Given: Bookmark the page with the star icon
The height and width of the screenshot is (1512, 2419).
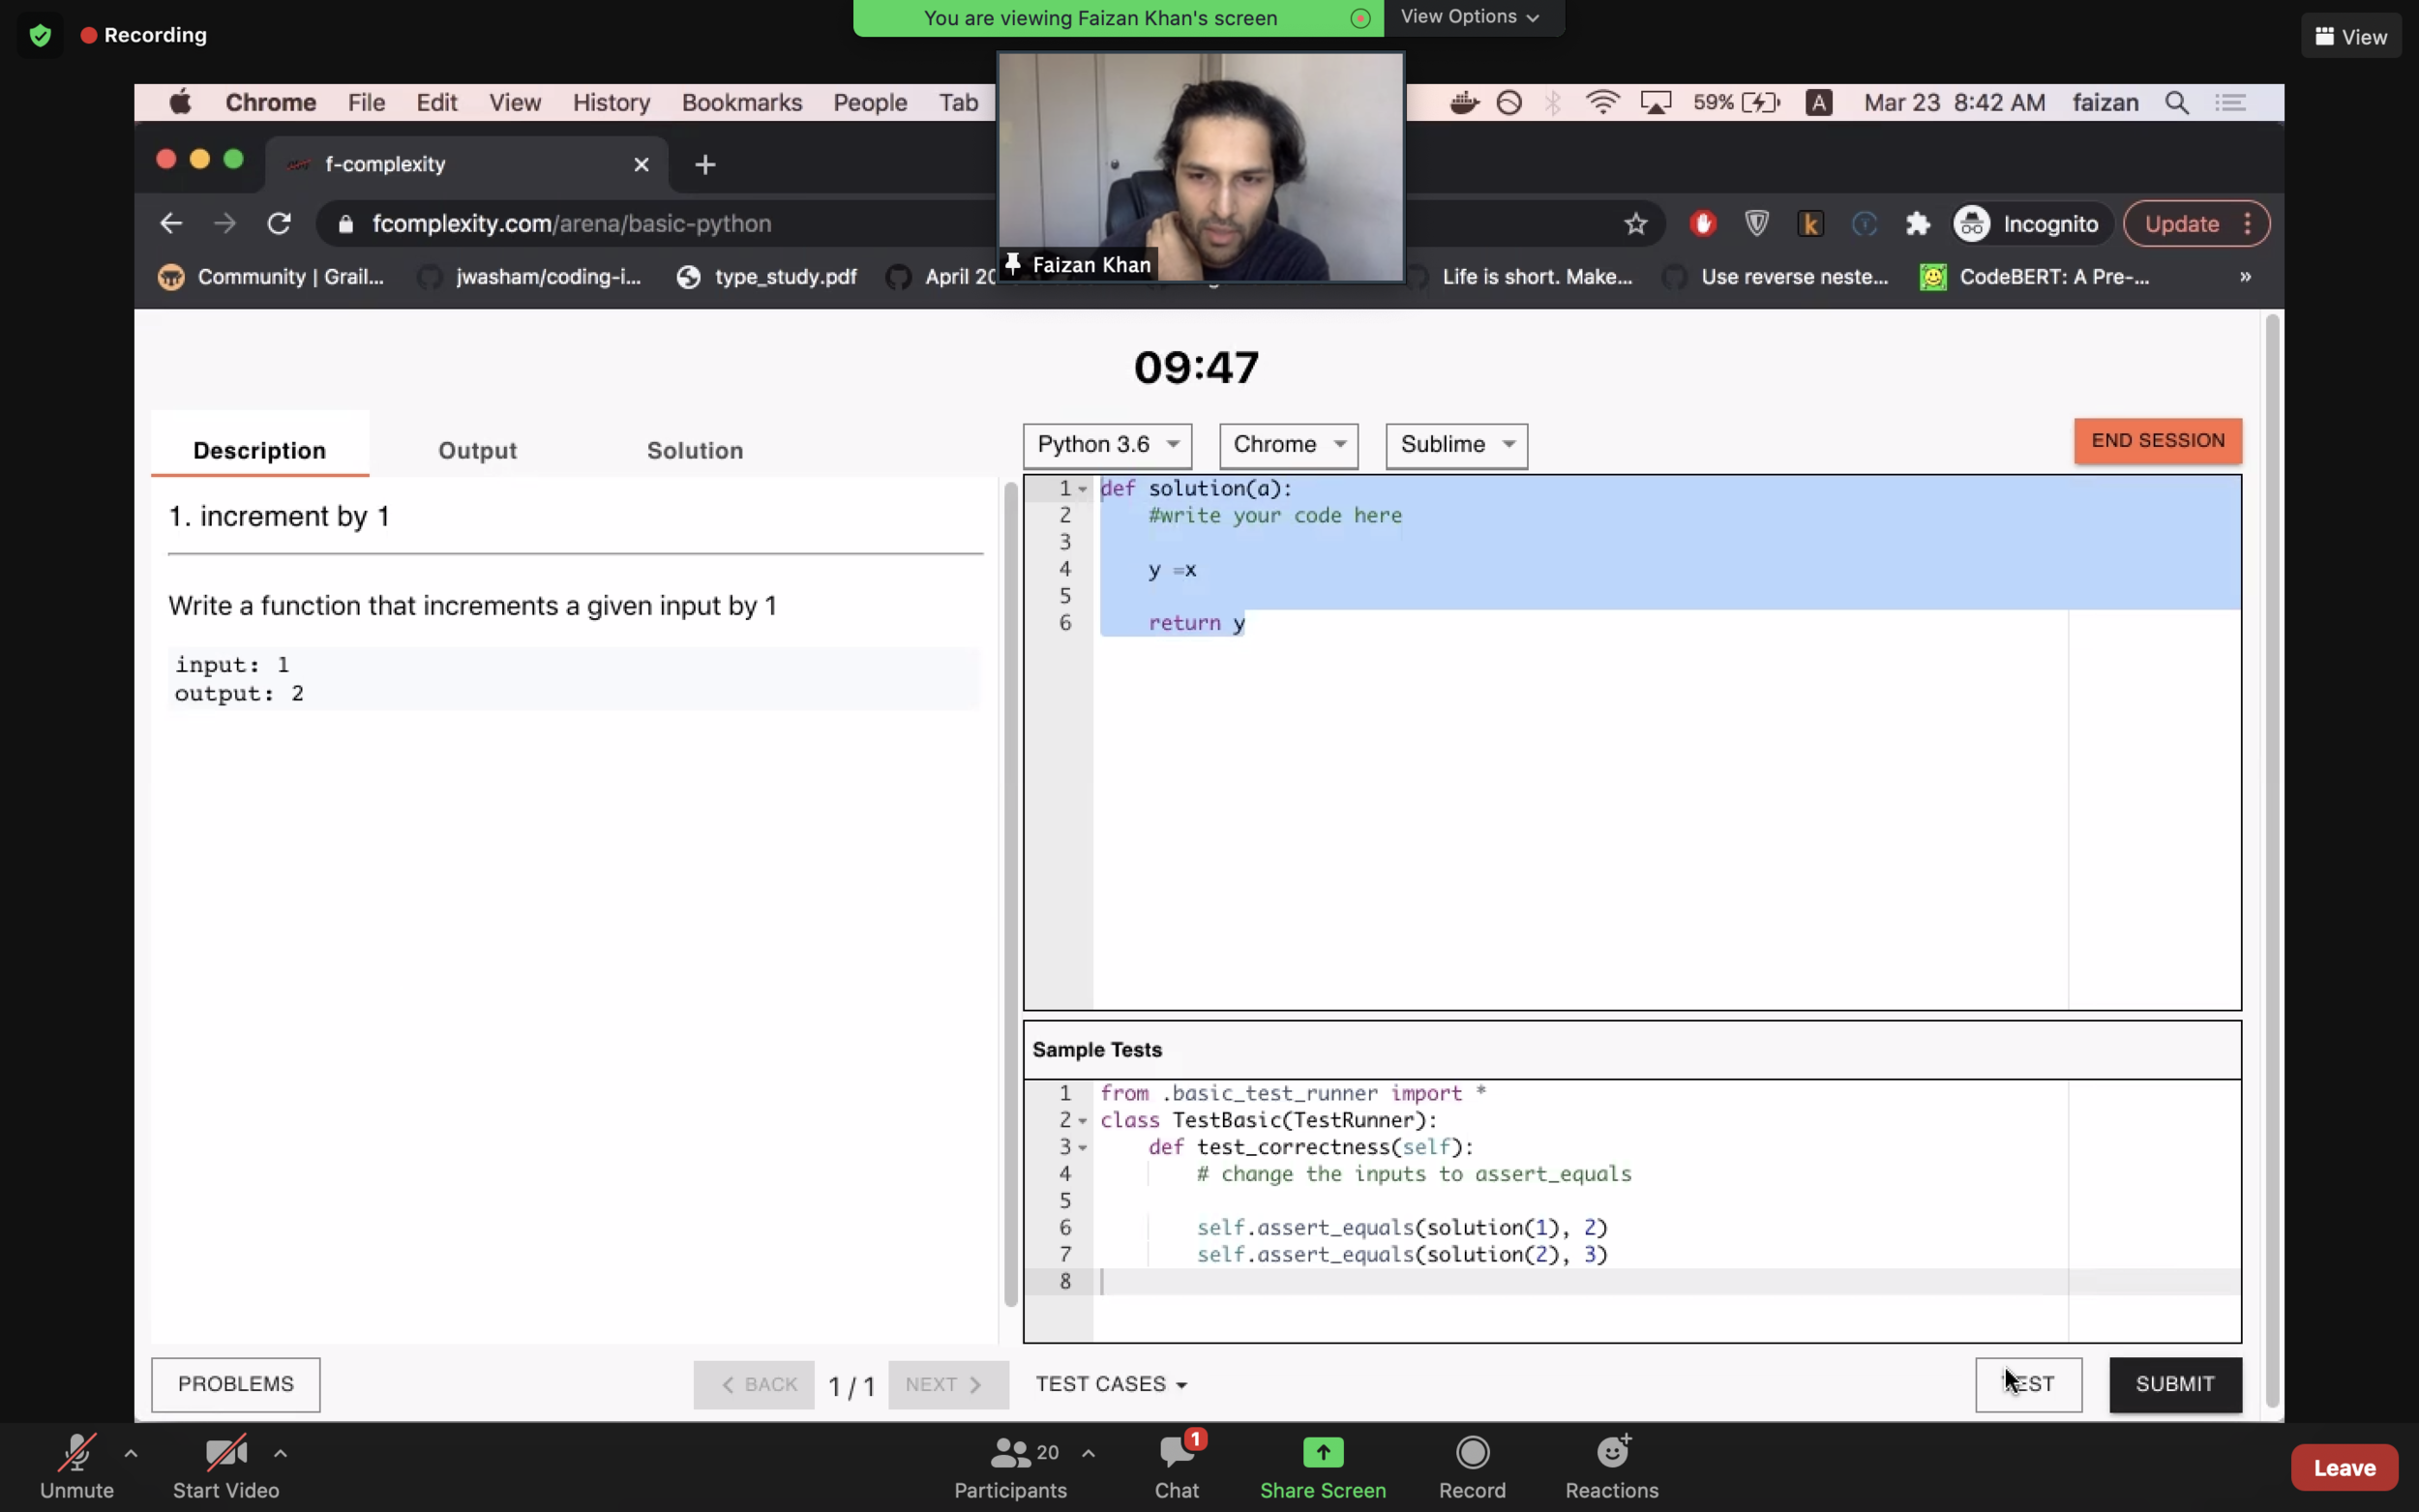Looking at the screenshot, I should (1635, 223).
